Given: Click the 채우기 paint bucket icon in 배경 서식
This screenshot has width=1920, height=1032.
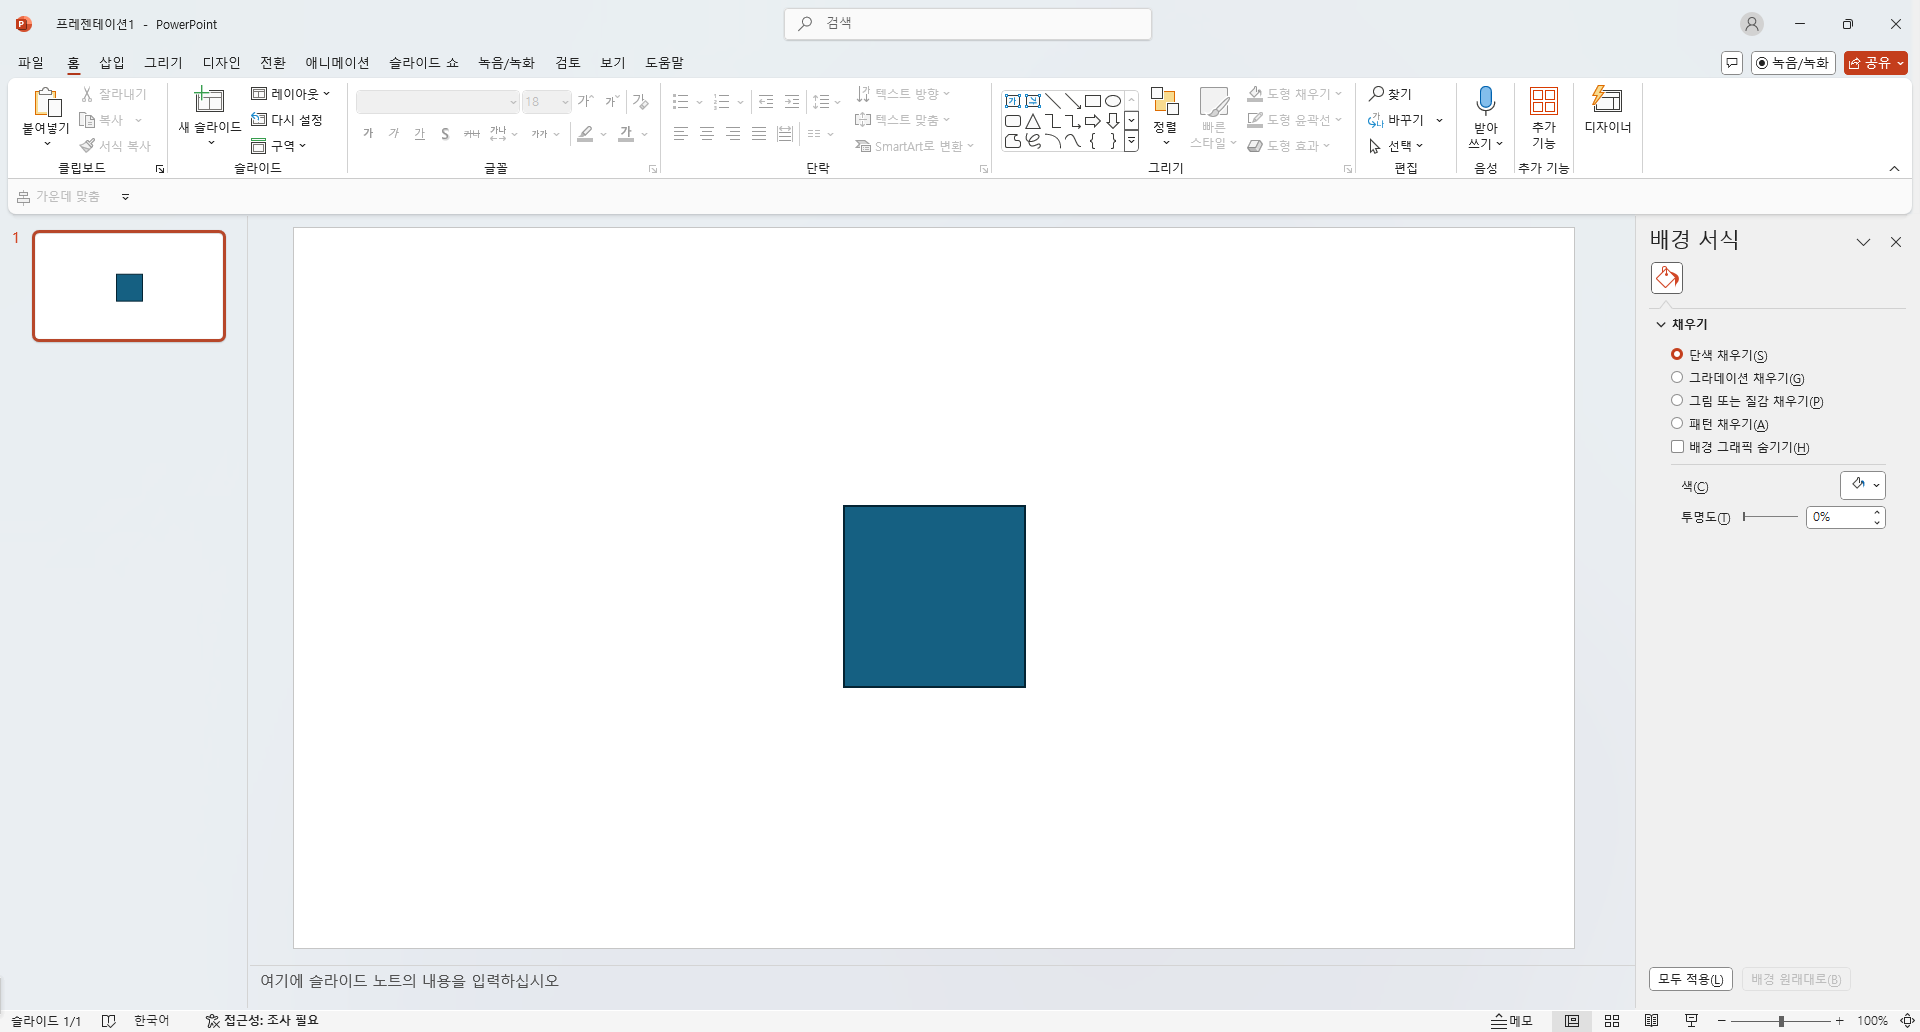Looking at the screenshot, I should pos(1667,278).
